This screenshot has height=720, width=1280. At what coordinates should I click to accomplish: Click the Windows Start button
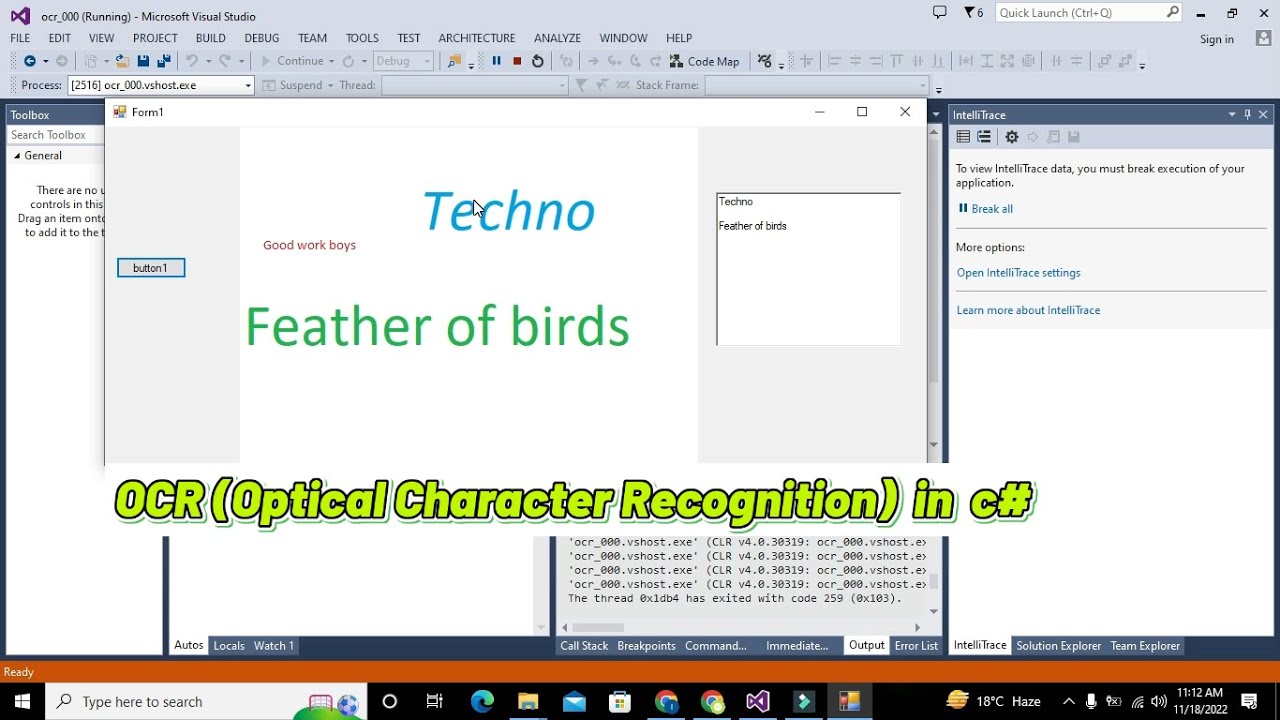(x=22, y=701)
